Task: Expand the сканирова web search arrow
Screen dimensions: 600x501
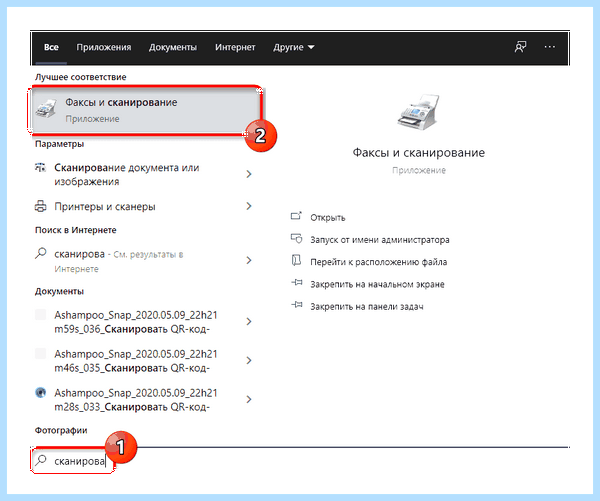Action: pos(249,261)
